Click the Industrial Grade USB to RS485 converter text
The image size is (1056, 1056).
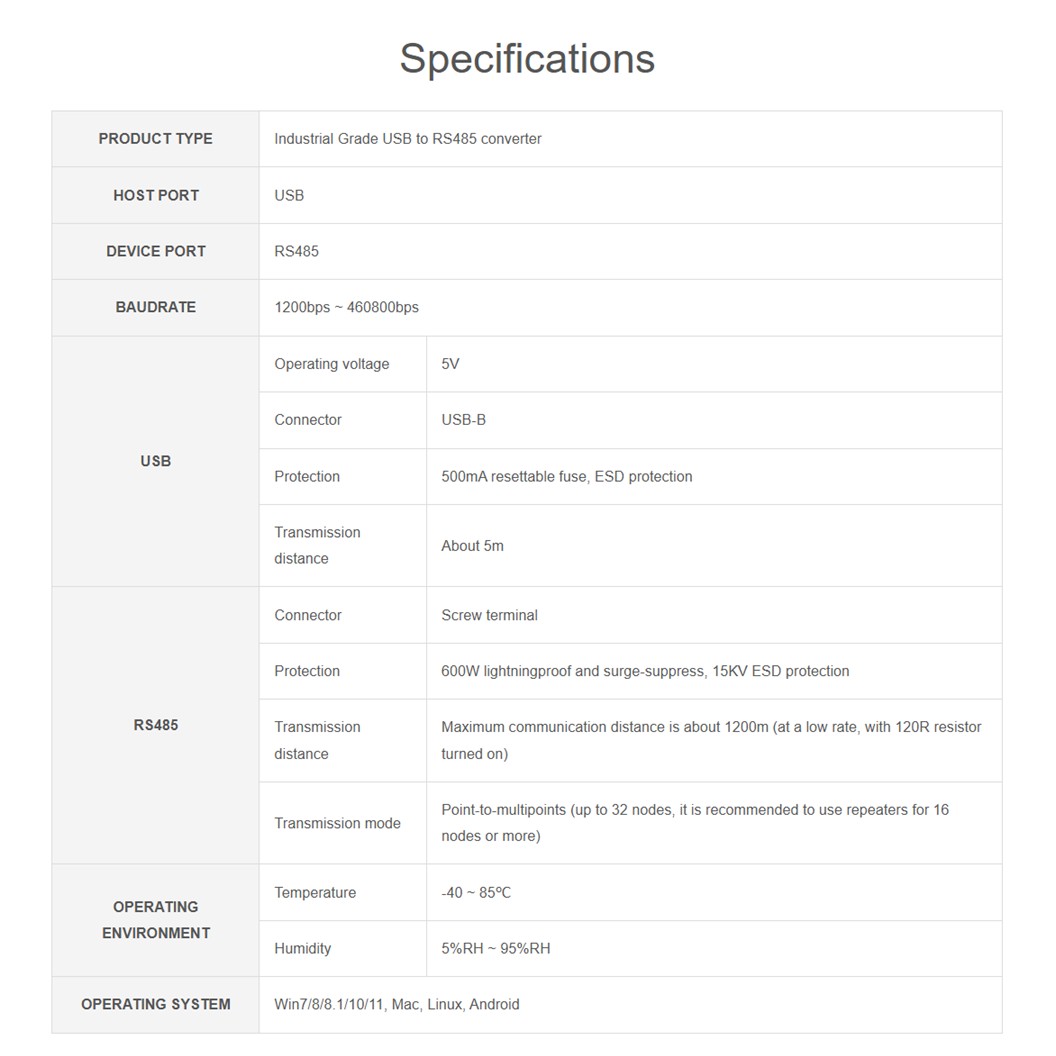pos(407,139)
